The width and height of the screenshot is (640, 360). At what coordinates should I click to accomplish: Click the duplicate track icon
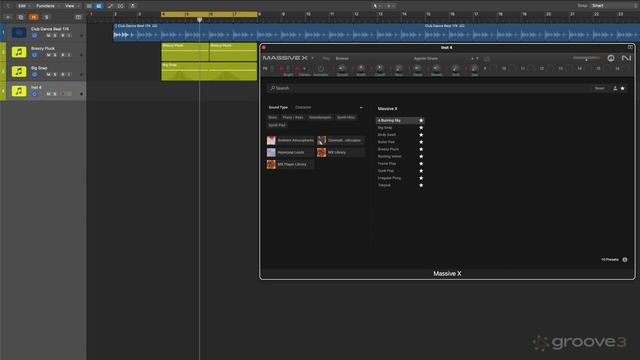pyautogui.click(x=21, y=17)
